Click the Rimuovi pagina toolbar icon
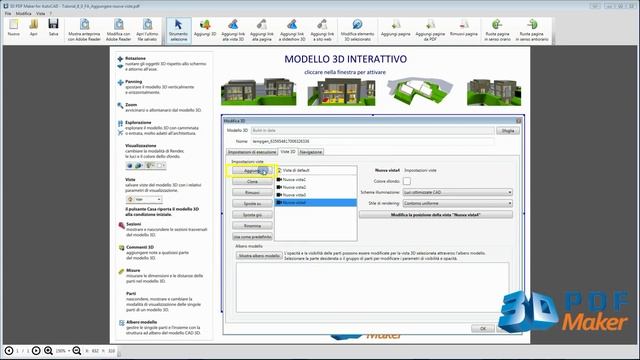640x360 pixels. [464, 28]
